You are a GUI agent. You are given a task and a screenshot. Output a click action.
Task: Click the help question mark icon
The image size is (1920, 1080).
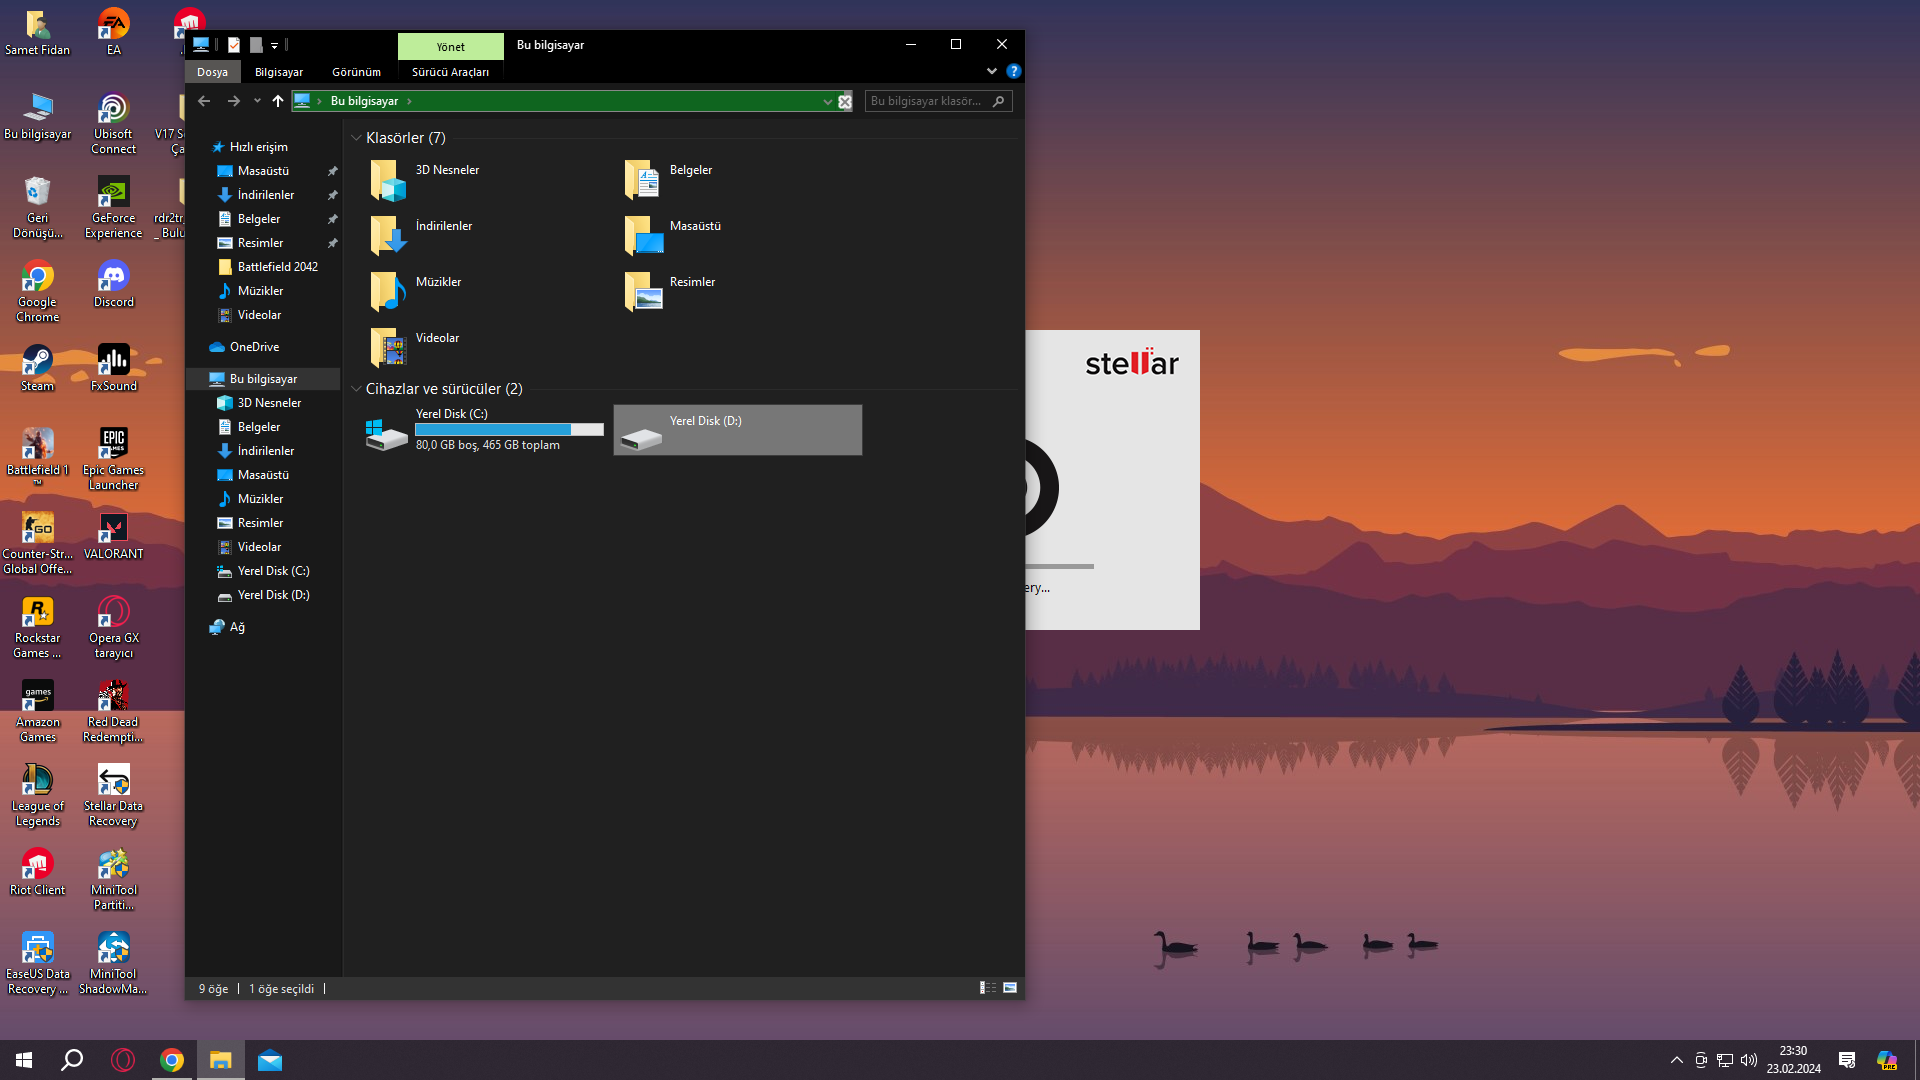[1013, 71]
